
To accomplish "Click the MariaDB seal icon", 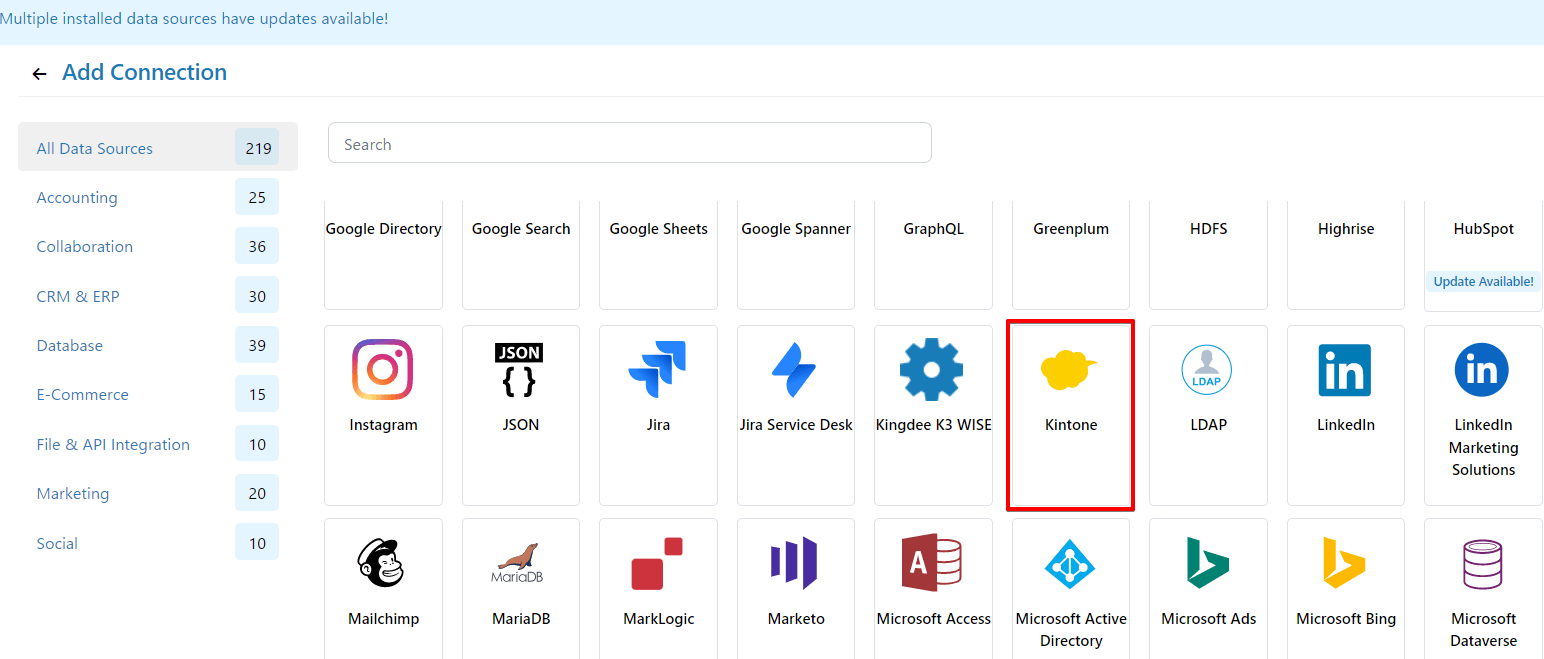I will (518, 564).
